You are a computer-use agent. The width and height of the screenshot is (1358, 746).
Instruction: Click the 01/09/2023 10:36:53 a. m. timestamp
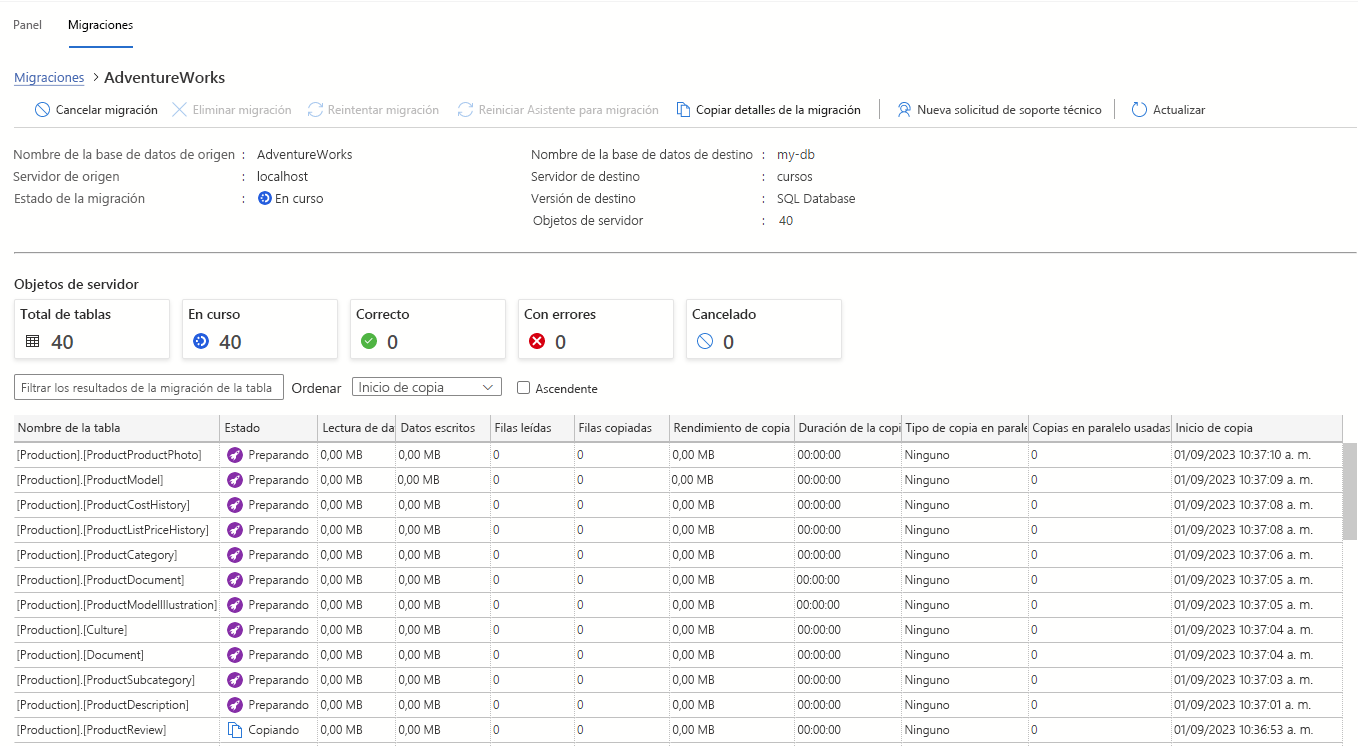[x=1243, y=730]
